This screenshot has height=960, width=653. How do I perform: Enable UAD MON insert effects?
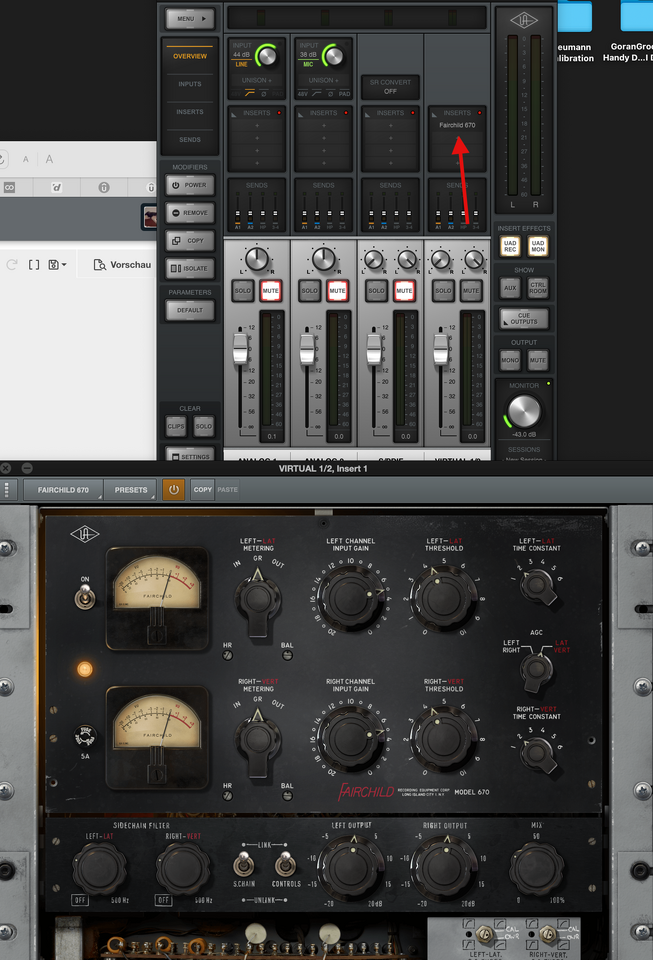(x=538, y=246)
